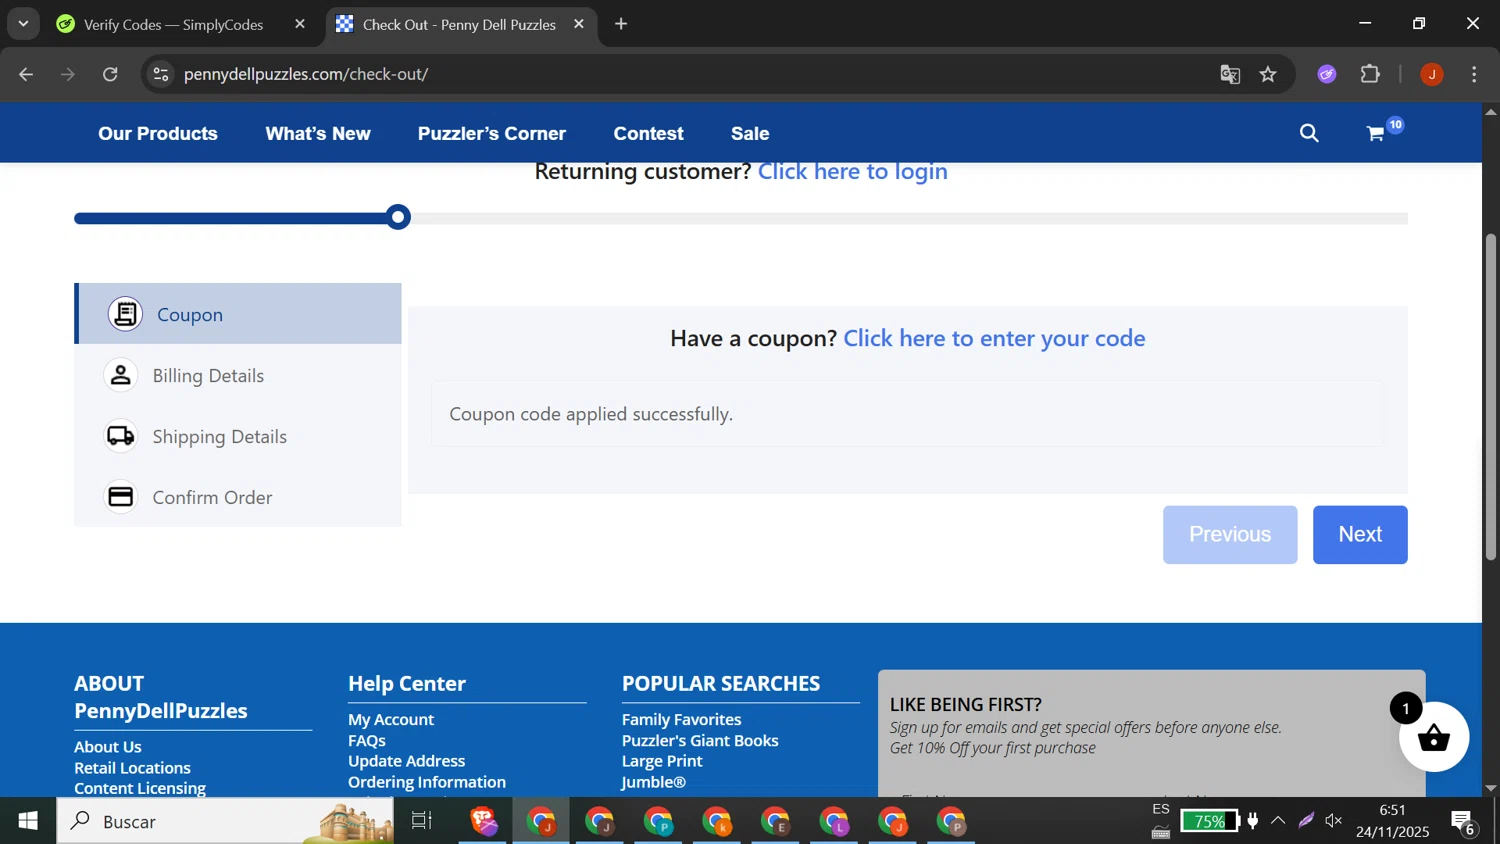Reload the checkout page
Viewport: 1500px width, 844px height.
point(110,74)
